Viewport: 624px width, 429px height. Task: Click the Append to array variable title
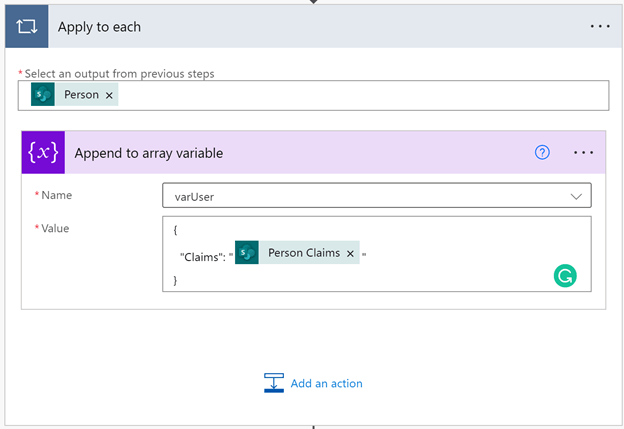click(149, 153)
